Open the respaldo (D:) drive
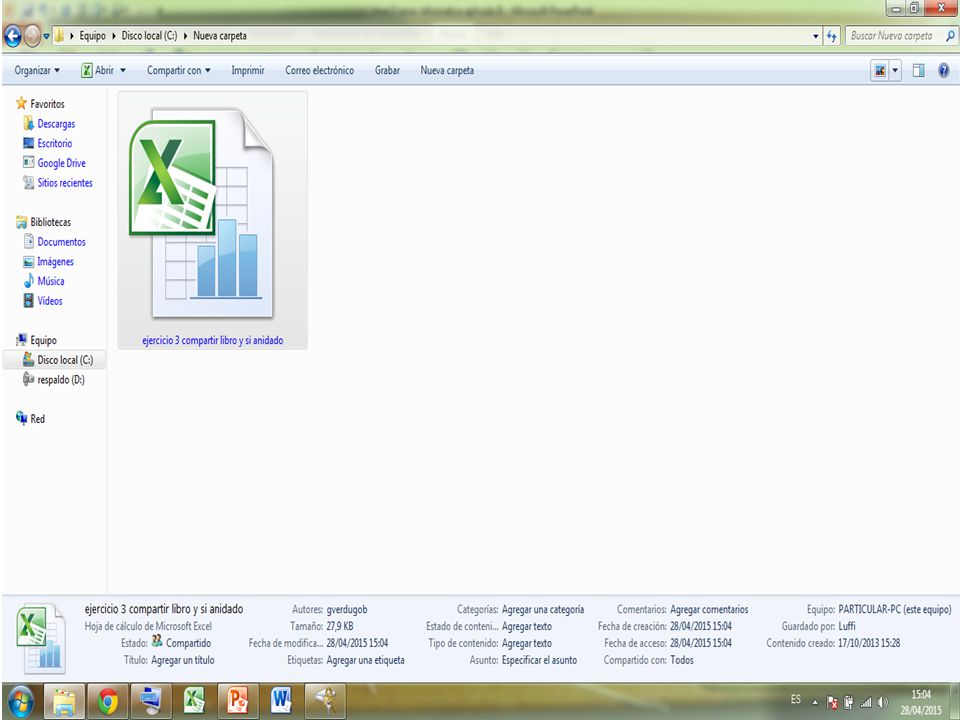Image resolution: width=960 pixels, height=720 pixels. (53, 380)
